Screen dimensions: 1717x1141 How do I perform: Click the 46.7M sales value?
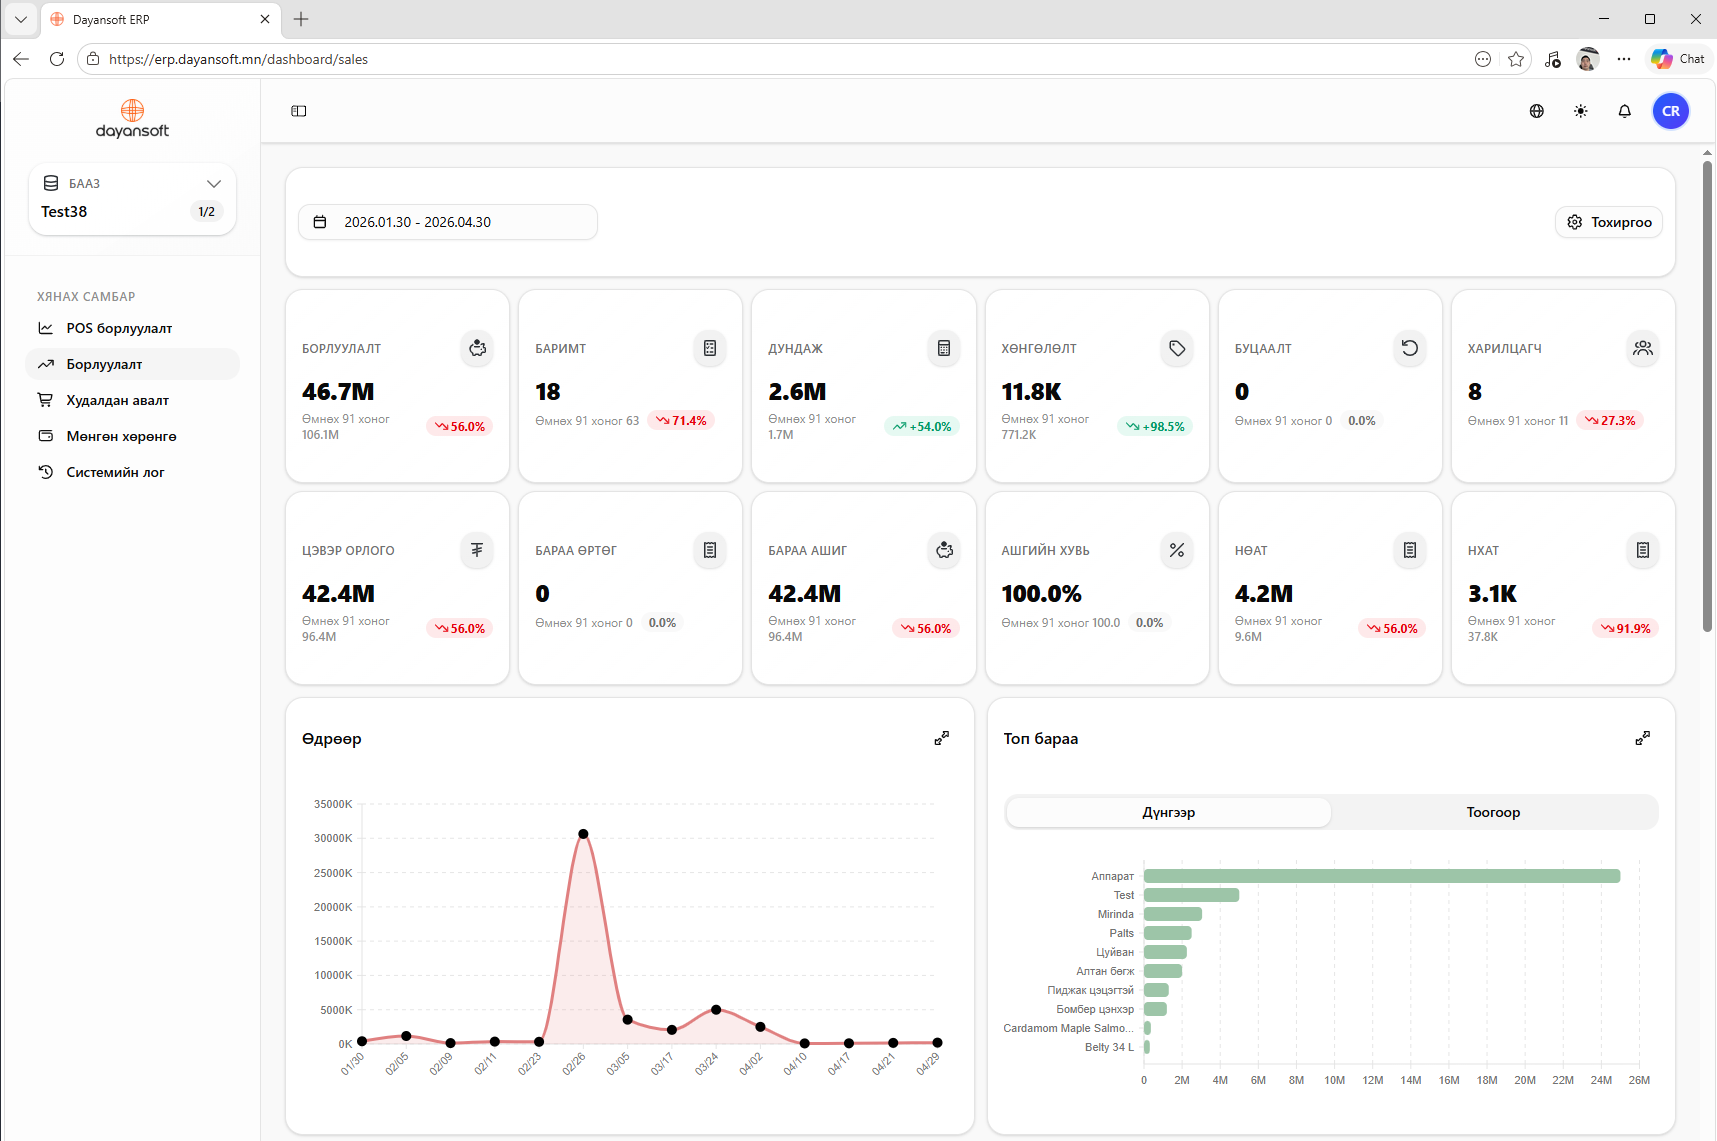click(x=338, y=392)
